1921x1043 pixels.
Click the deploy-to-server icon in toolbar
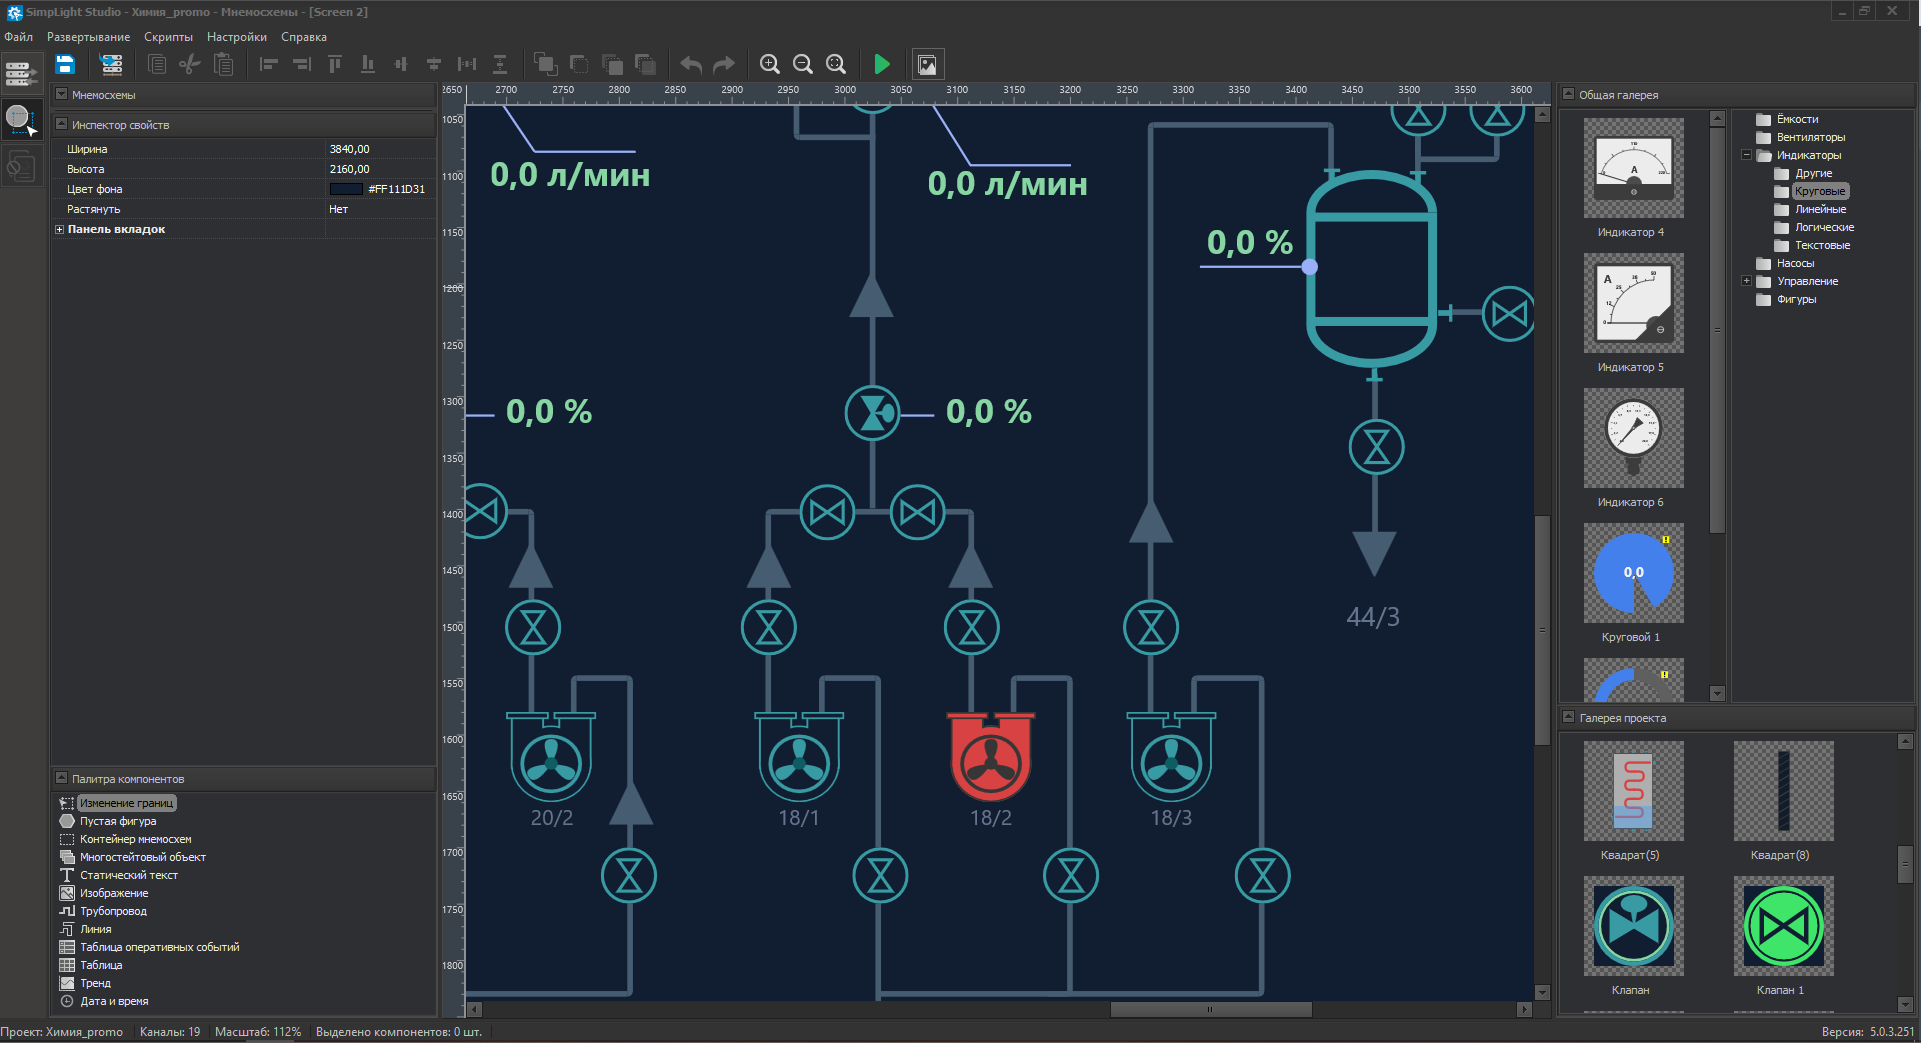(111, 65)
